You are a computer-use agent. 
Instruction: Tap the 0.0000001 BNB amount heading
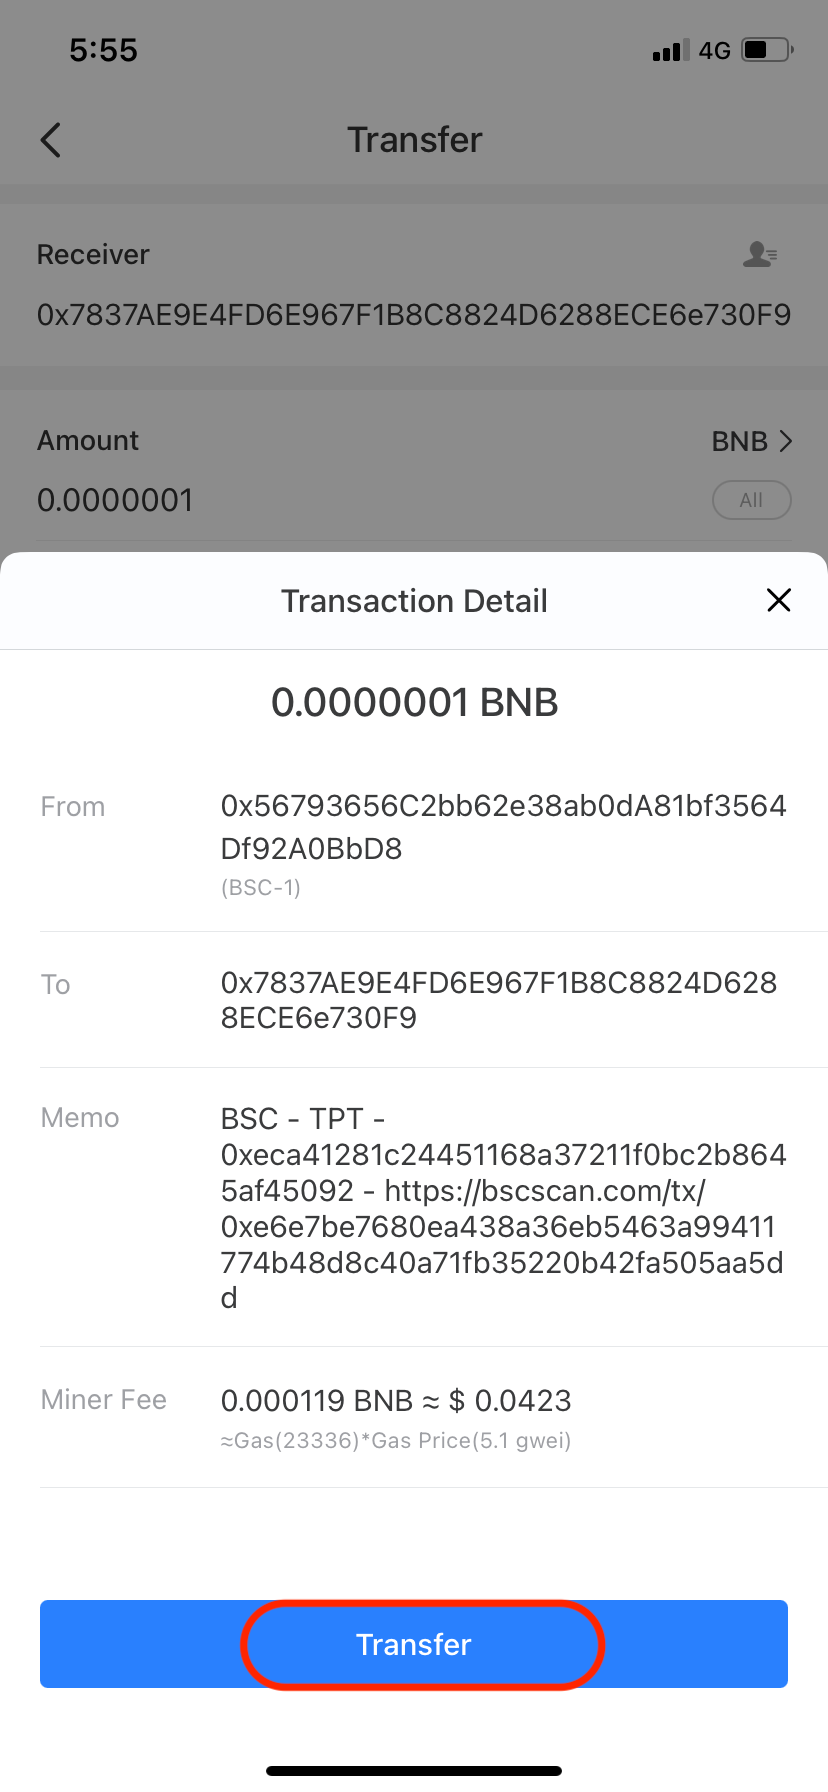pyautogui.click(x=414, y=702)
